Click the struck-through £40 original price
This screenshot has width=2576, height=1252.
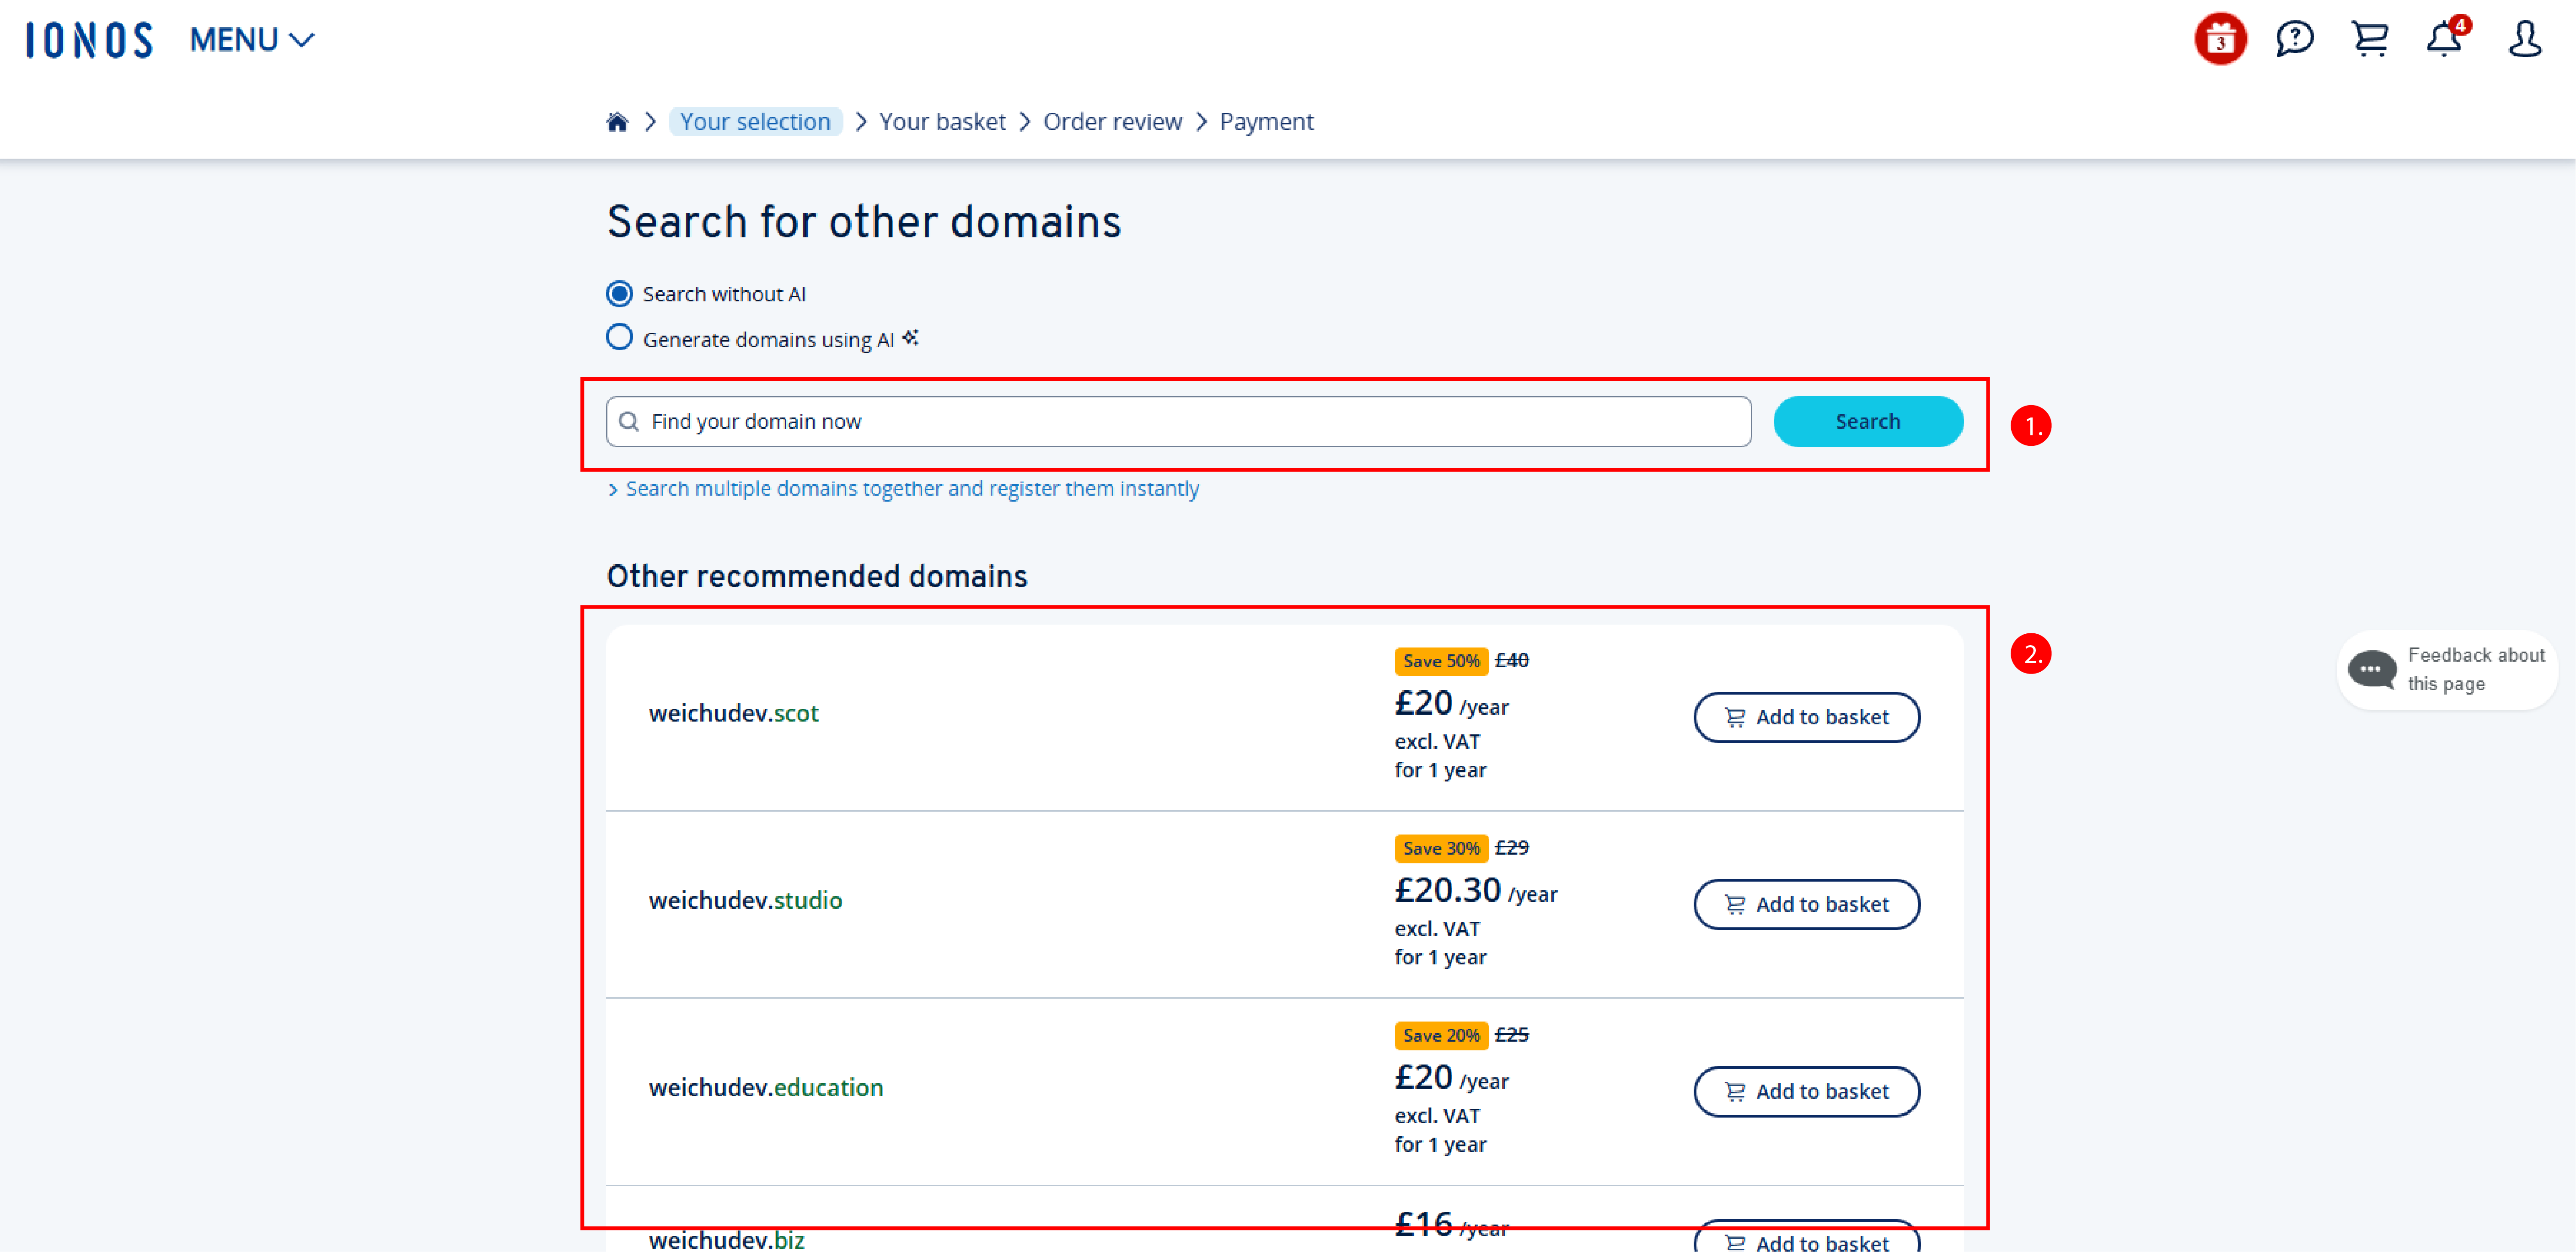pyautogui.click(x=1511, y=661)
